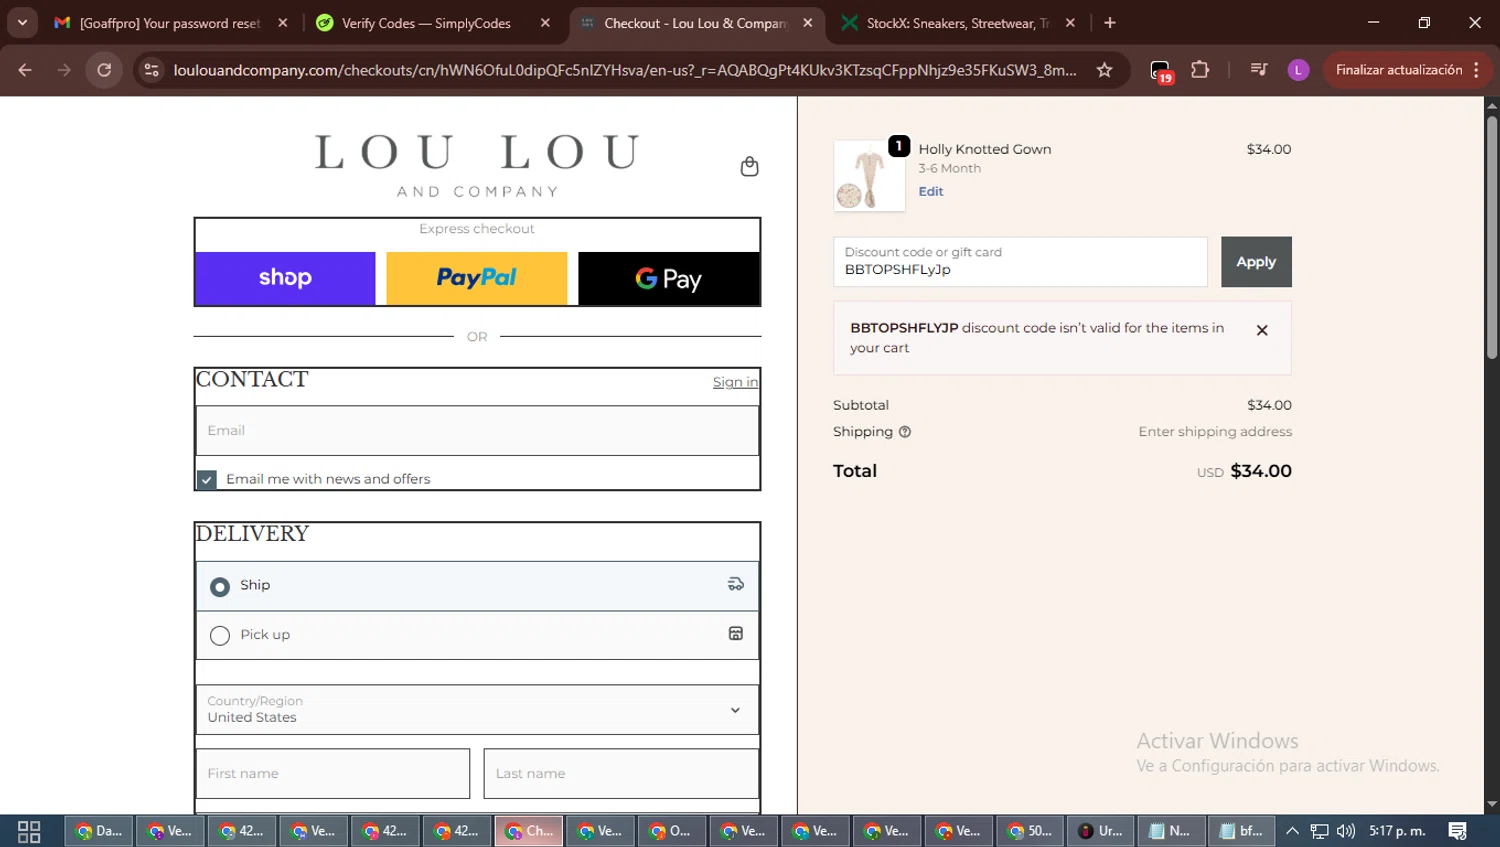The image size is (1500, 847).
Task: Dismiss the invalid discount code message
Action: (x=1262, y=330)
